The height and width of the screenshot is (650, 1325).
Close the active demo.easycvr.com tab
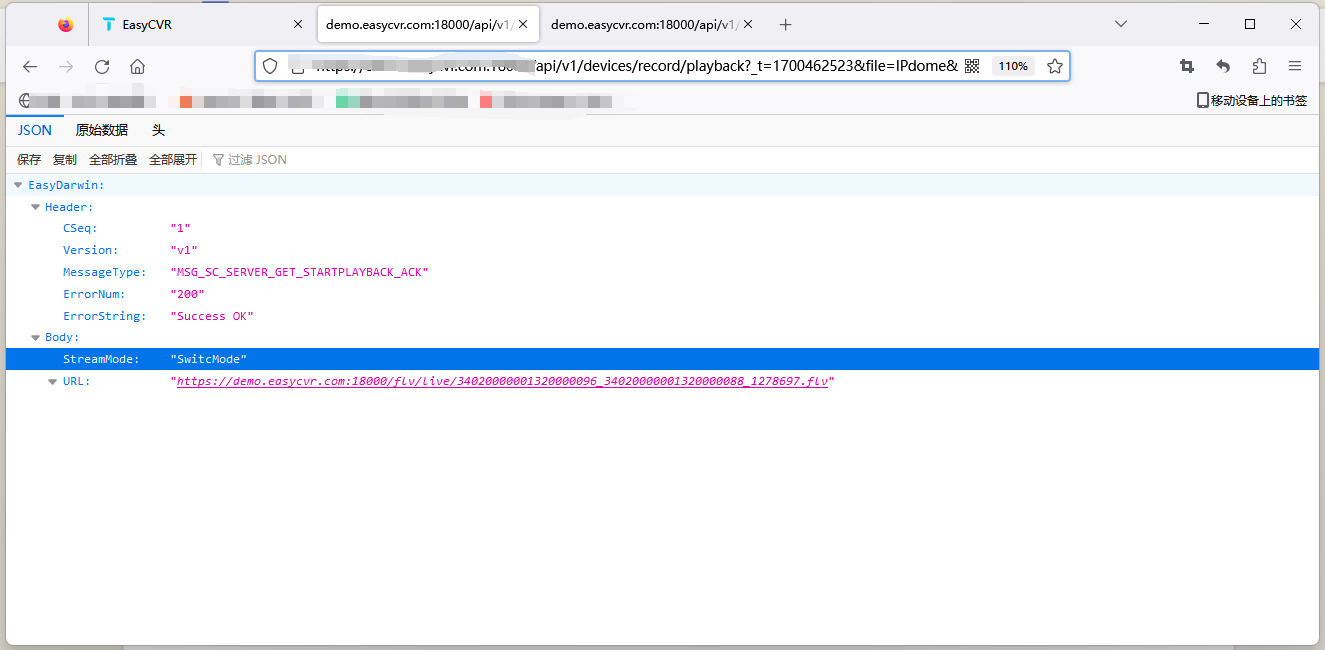[523, 25]
